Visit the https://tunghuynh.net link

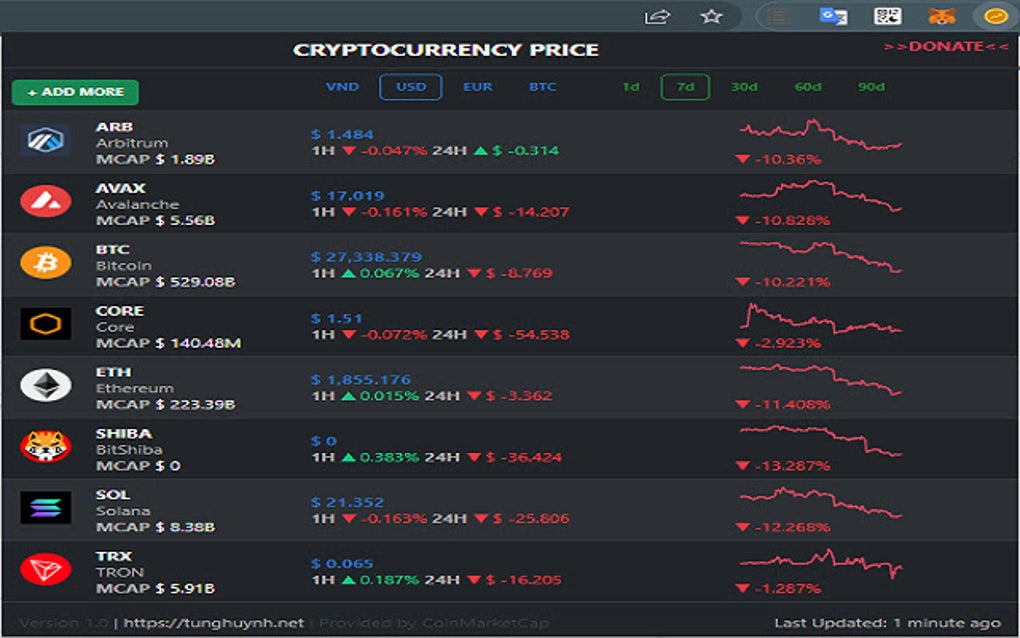214,623
